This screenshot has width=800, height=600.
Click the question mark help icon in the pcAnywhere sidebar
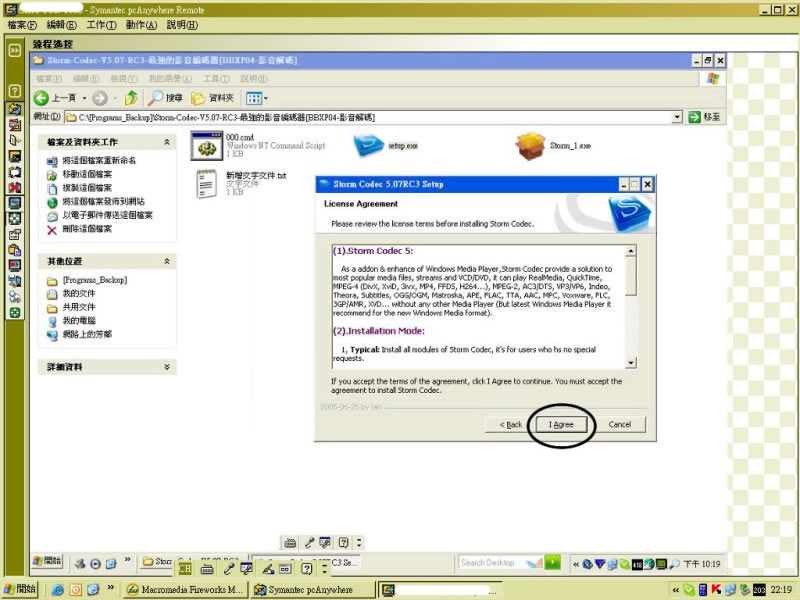coord(14,91)
